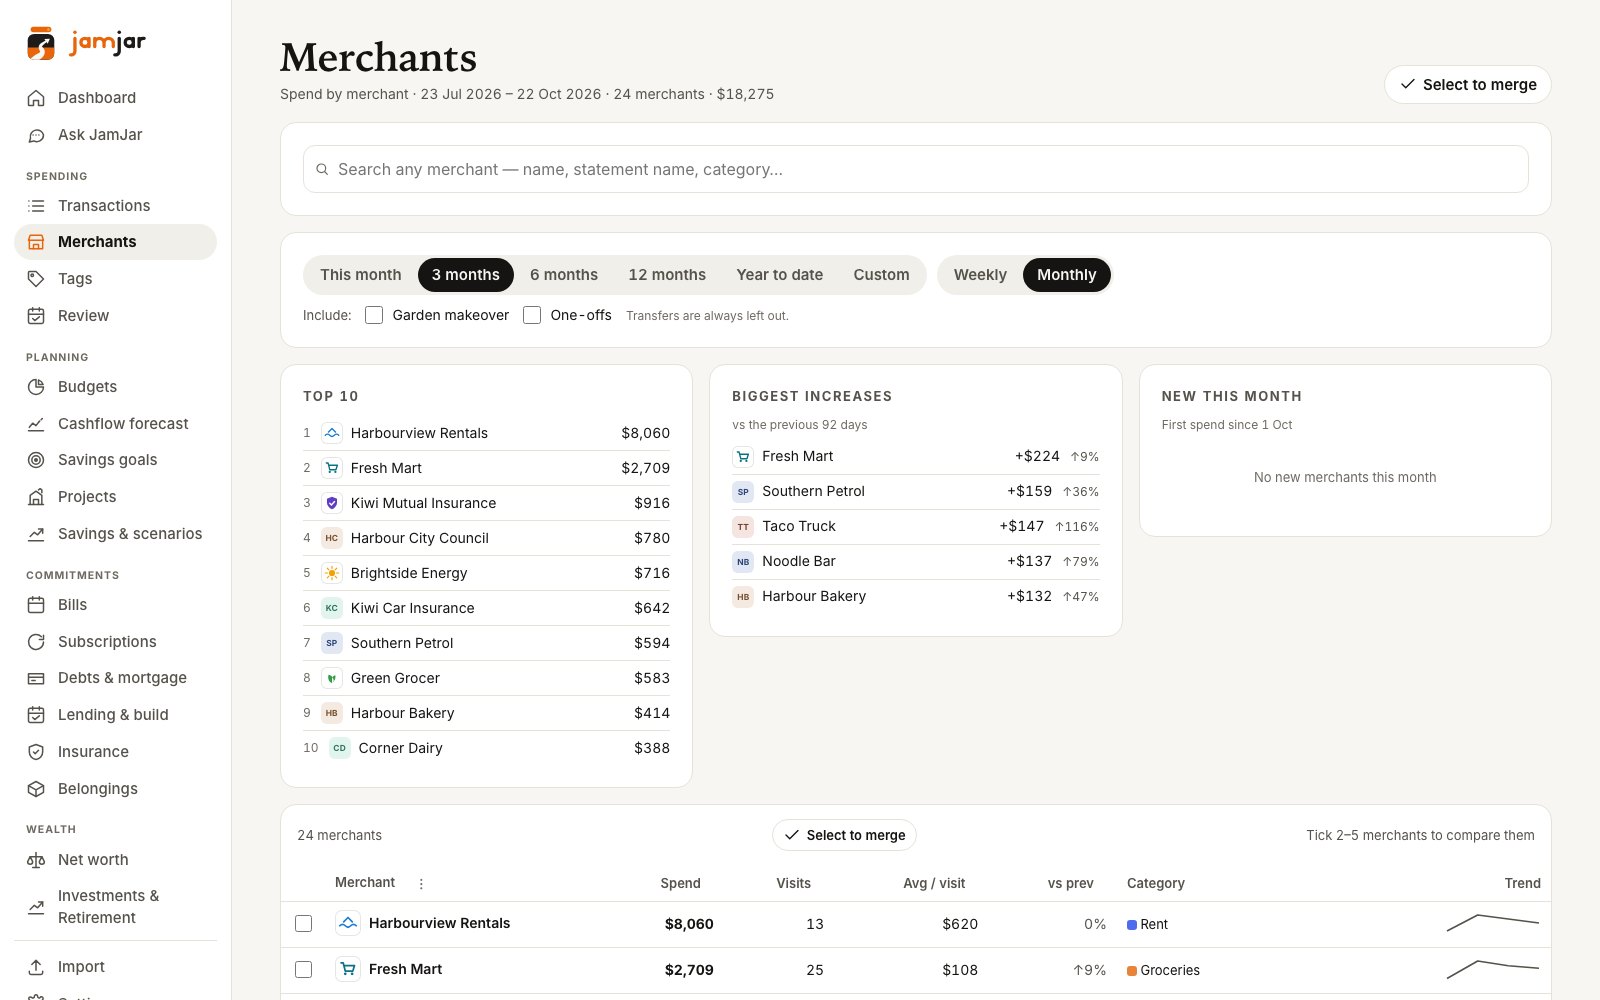The image size is (1600, 1000).
Task: Click the JamJar logo icon
Action: (41, 43)
